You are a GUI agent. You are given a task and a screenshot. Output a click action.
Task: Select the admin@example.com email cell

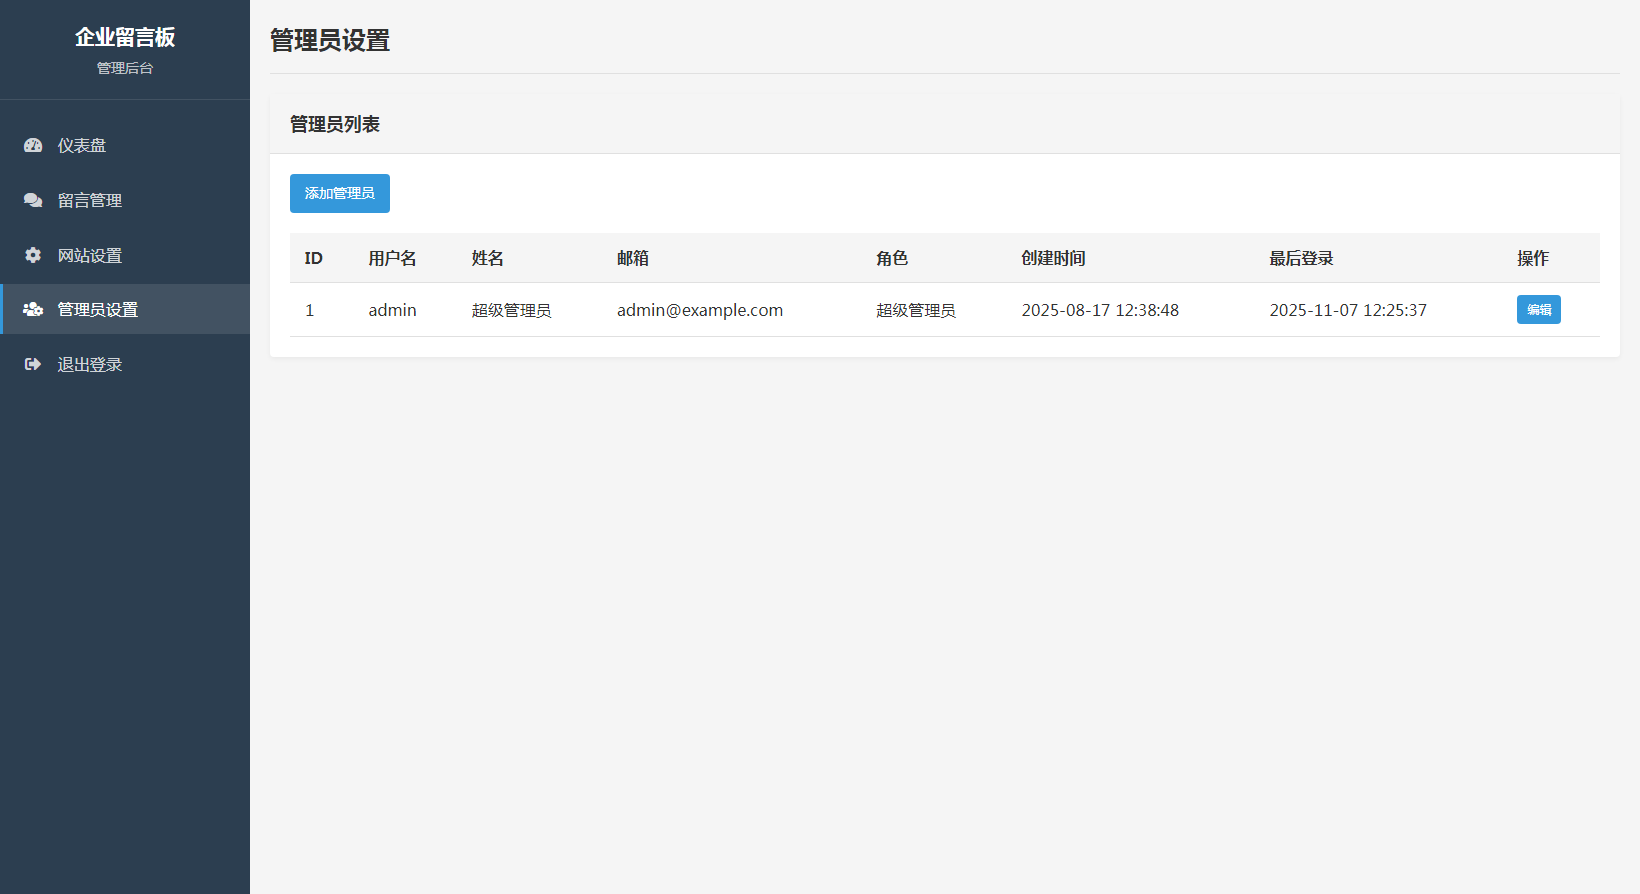click(700, 310)
